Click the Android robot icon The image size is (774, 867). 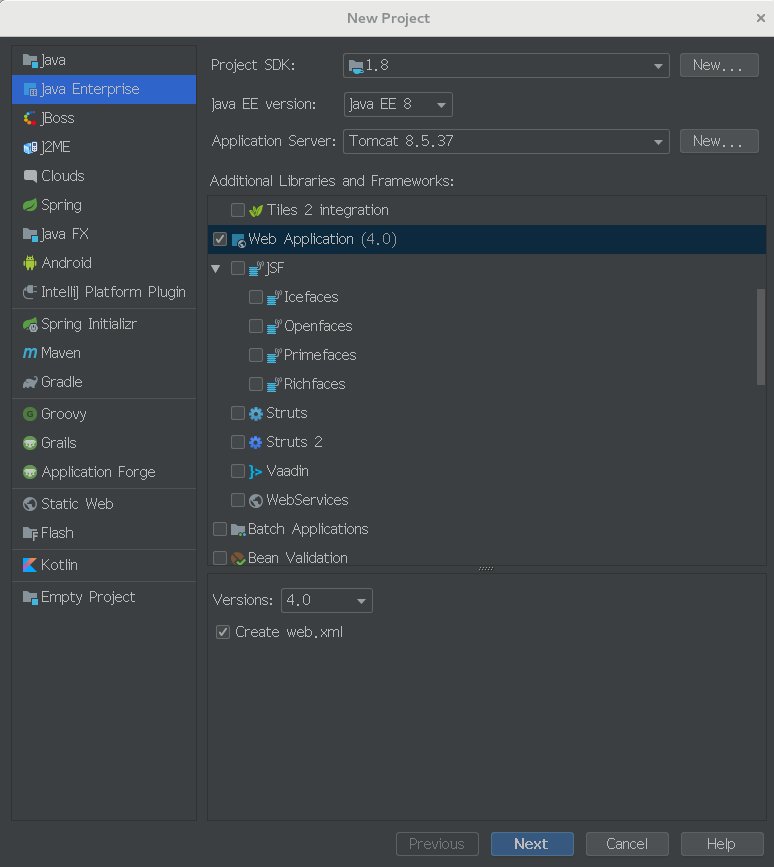point(30,263)
